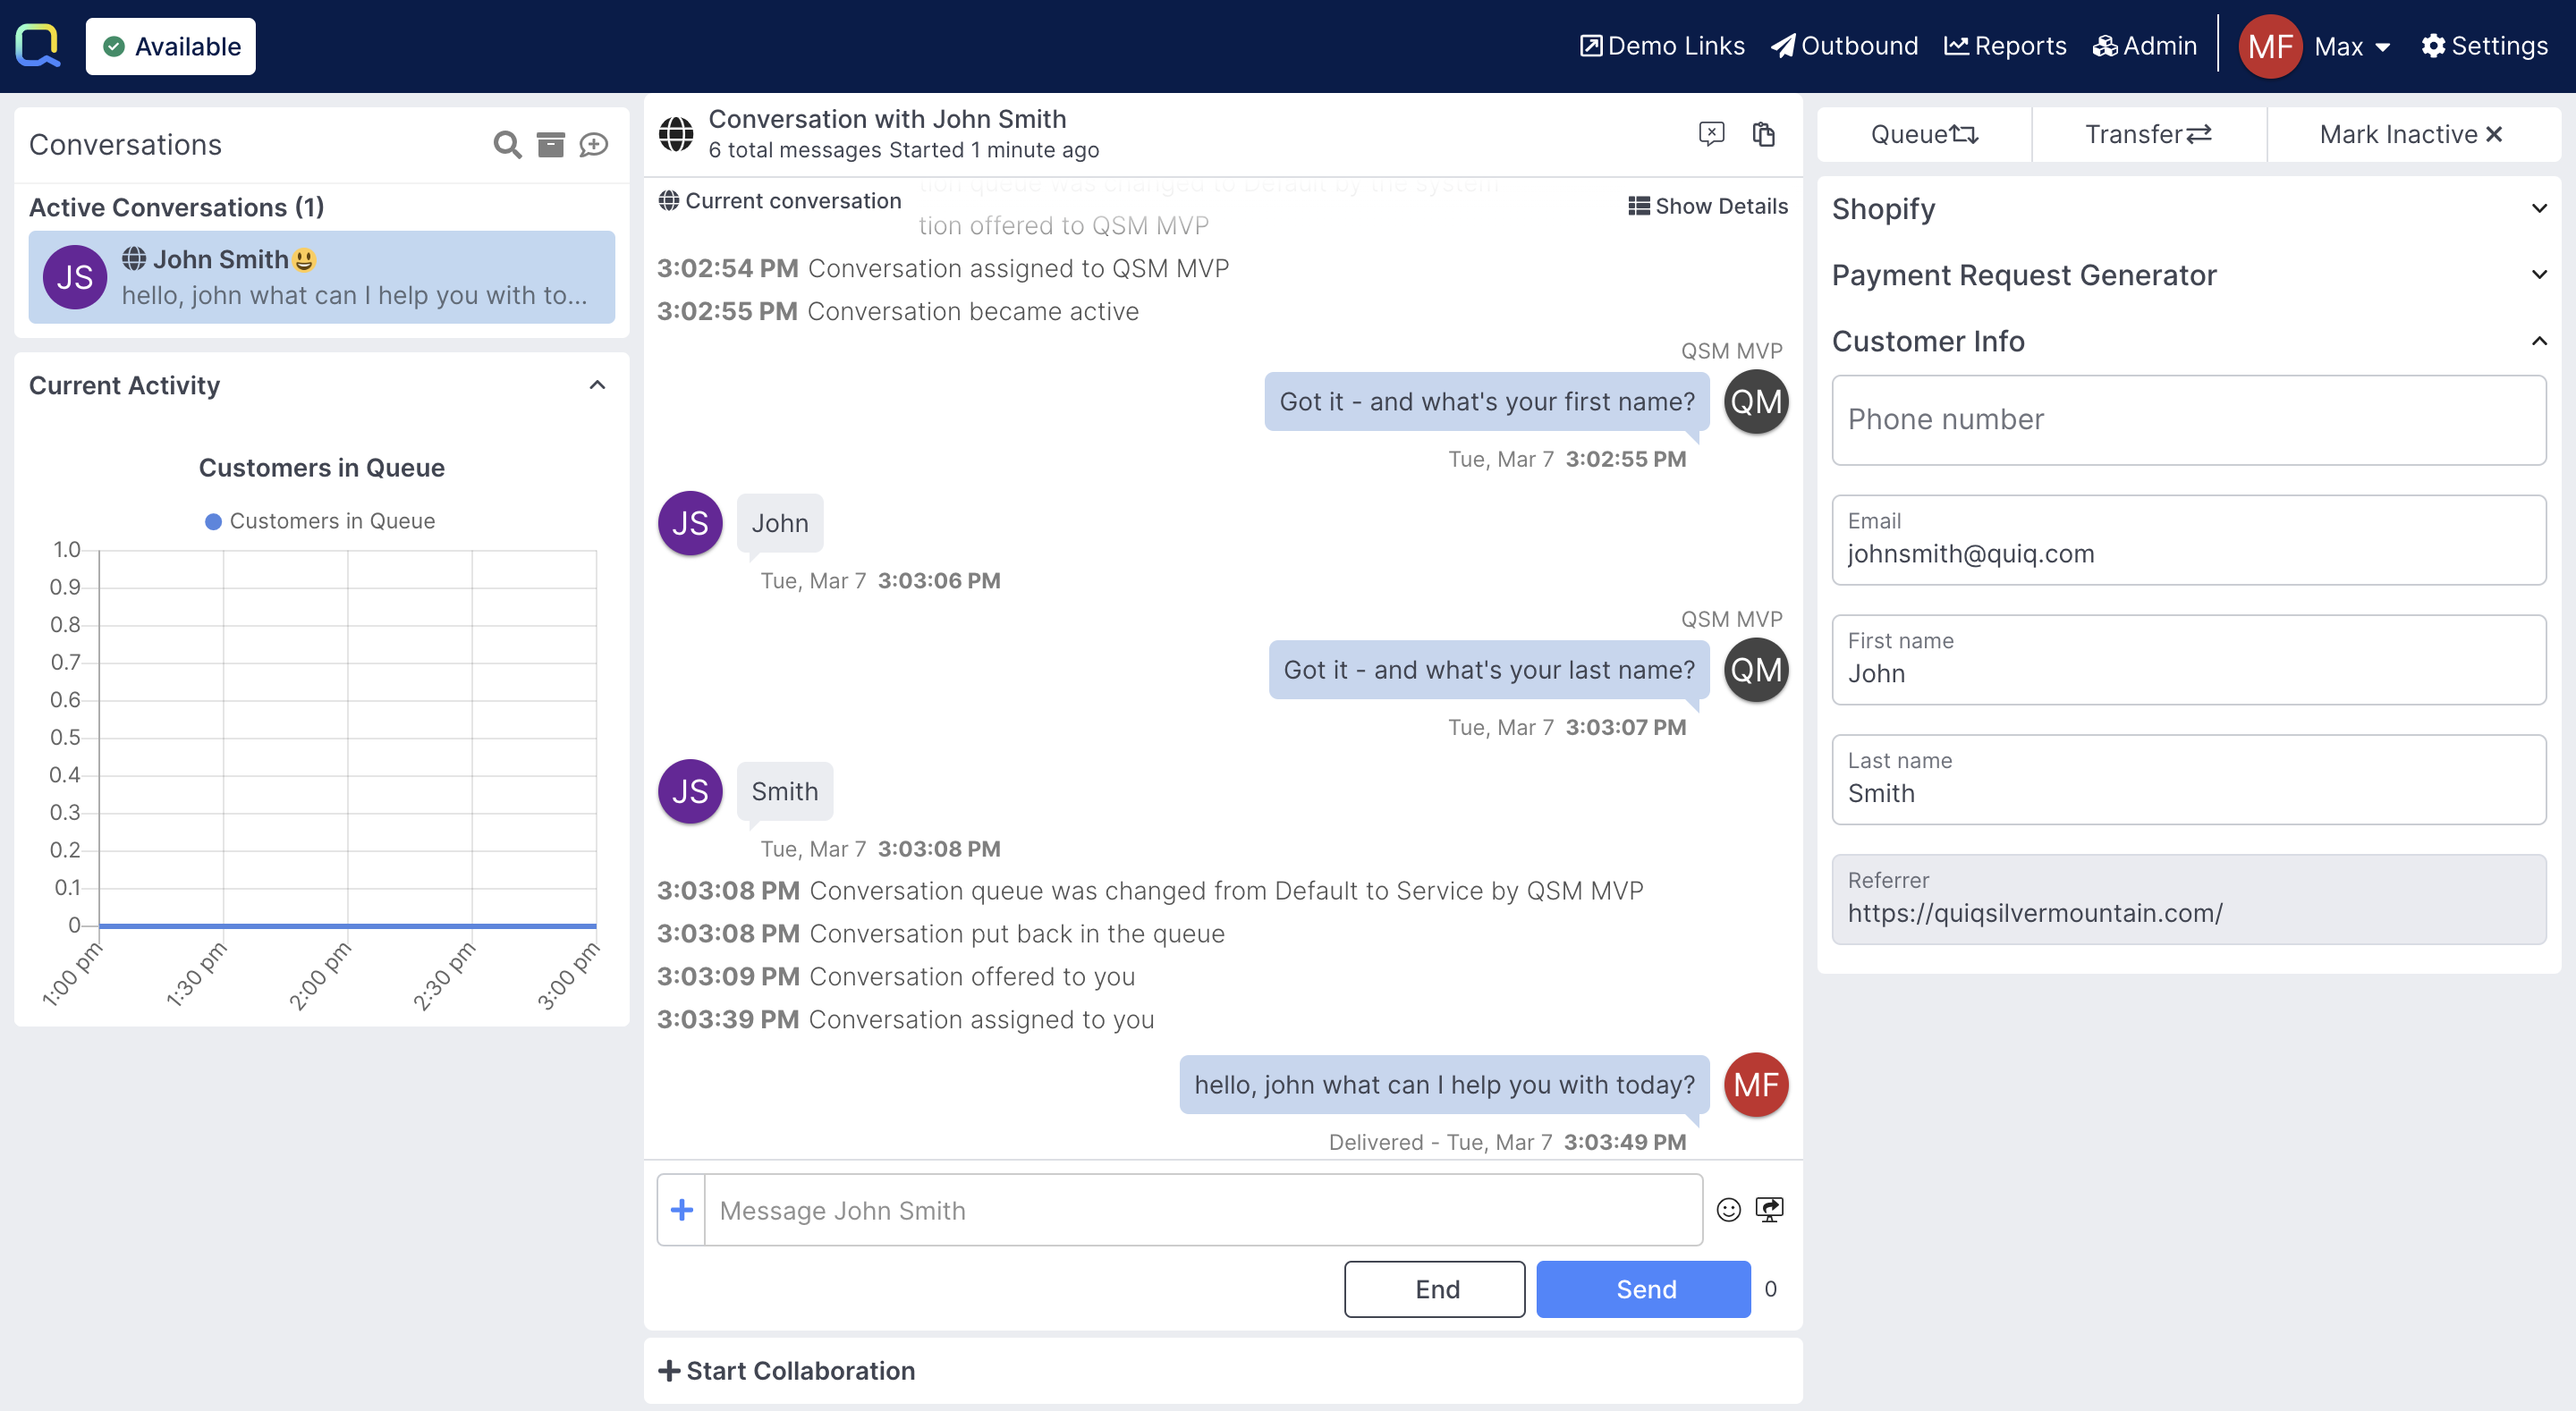Open the Admin menu item
Viewport: 2576px width, 1411px height.
point(2145,46)
